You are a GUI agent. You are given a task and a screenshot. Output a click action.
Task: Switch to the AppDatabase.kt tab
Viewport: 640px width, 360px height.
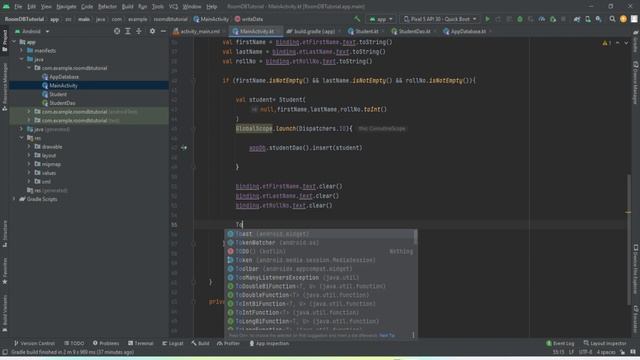468,31
